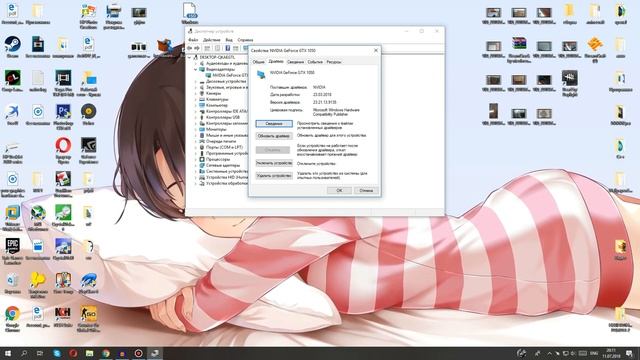Viewport: 640px width, 360px height.
Task: Open the Windows Start menu
Action: tap(7, 353)
